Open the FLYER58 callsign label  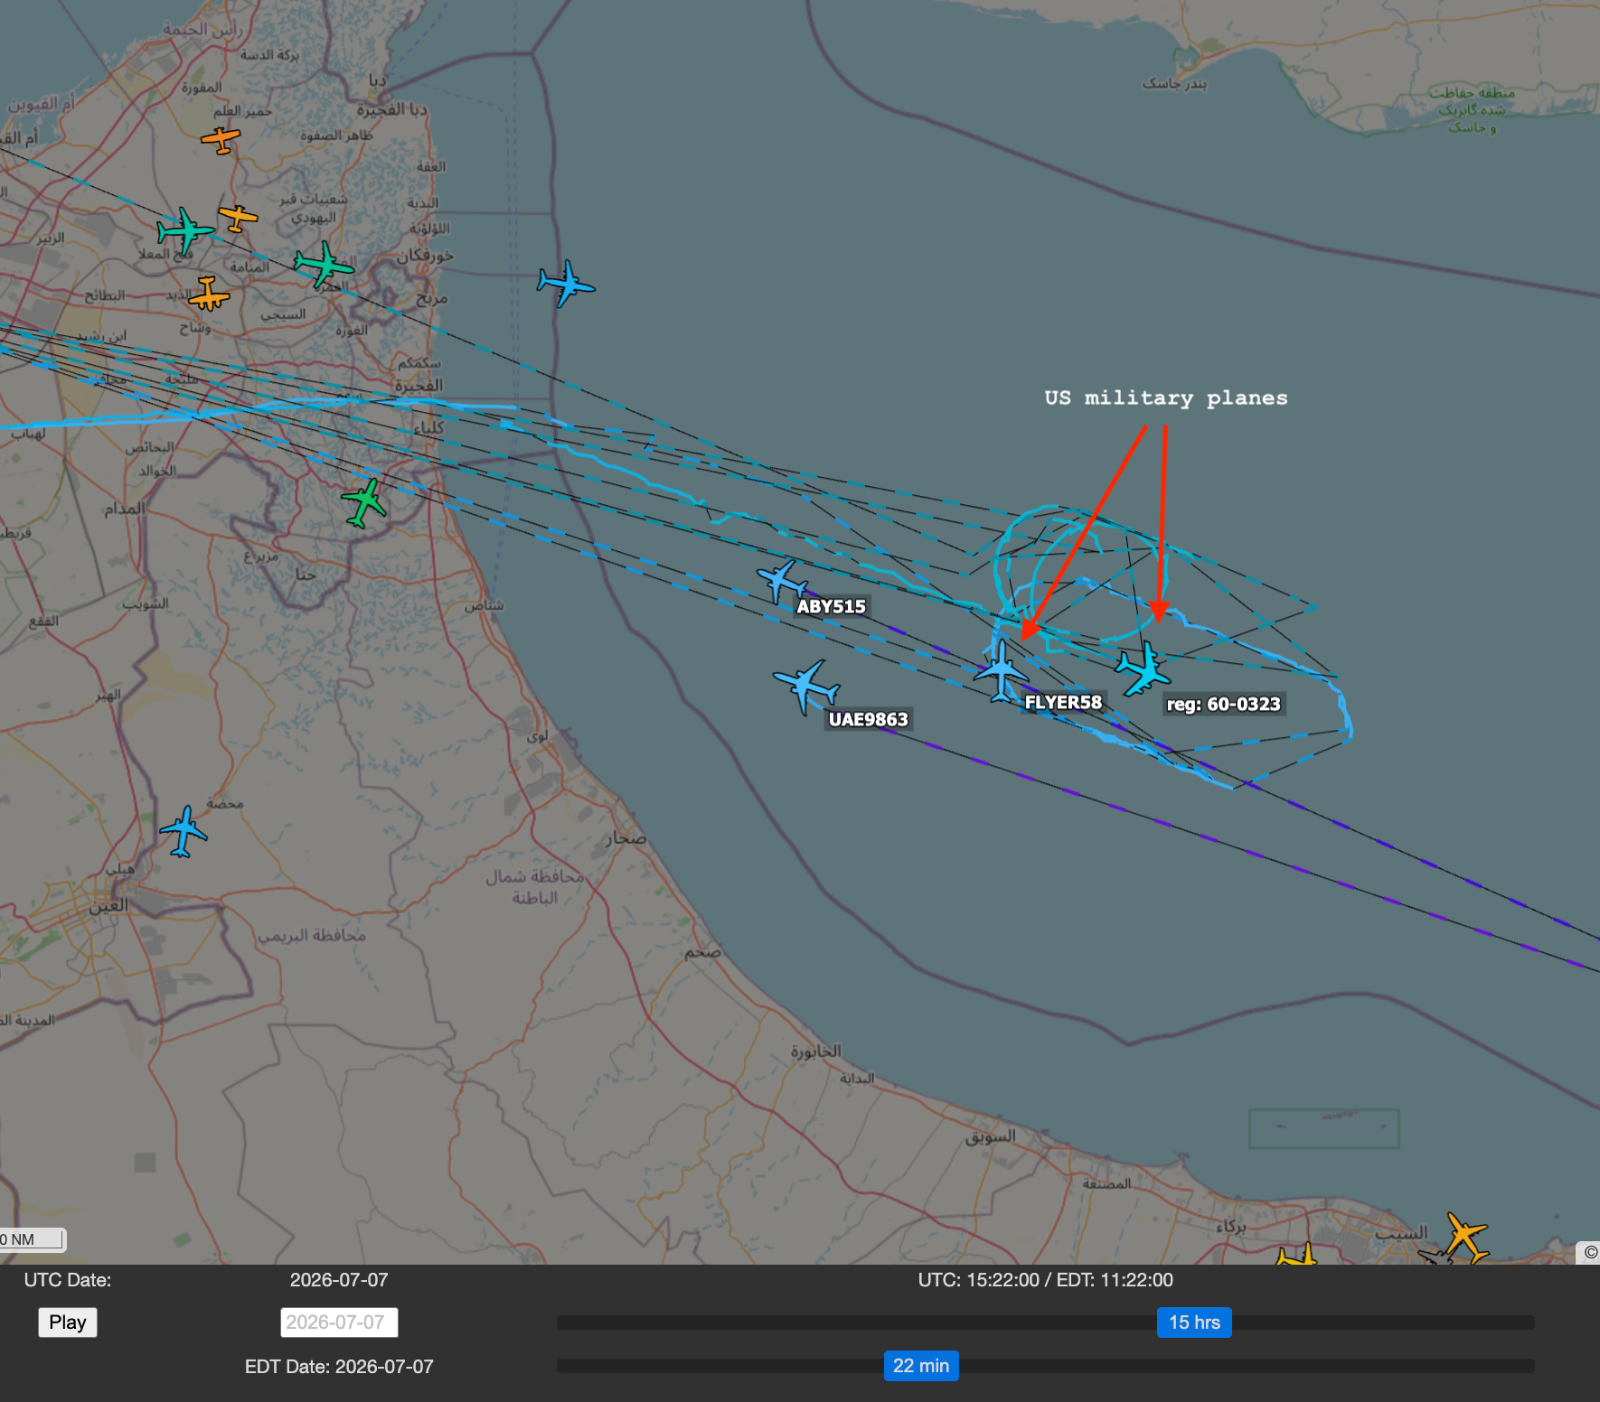1063,703
